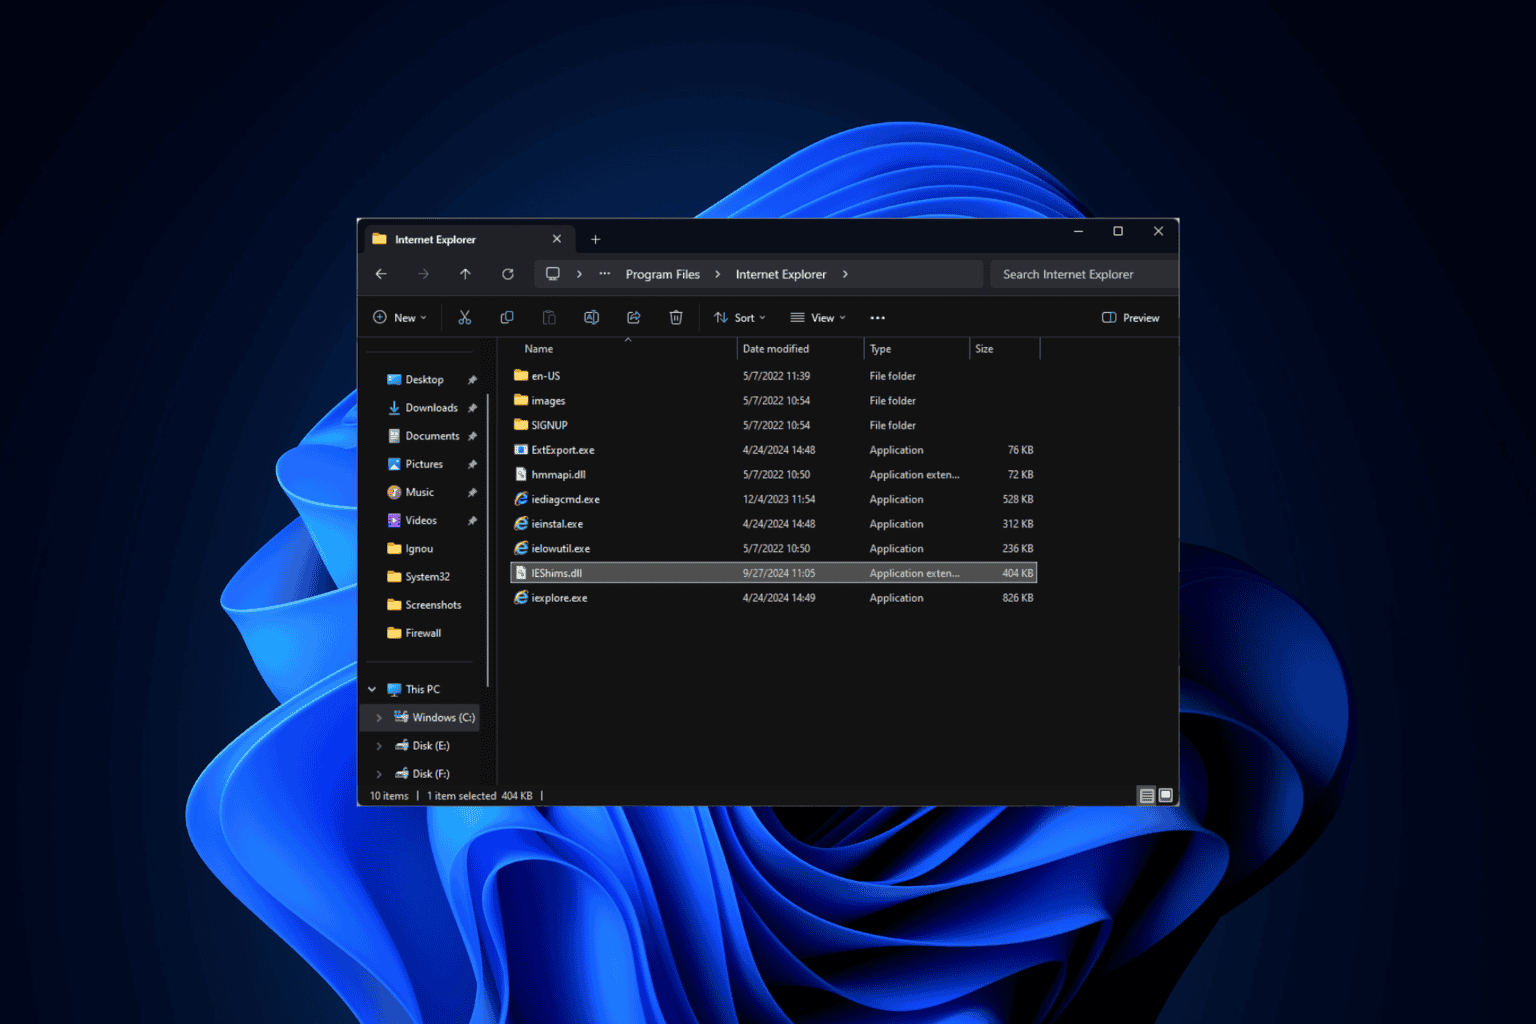The height and width of the screenshot is (1024, 1536).
Task: Click chevron after Internet Explorer in breadcrumb
Action: point(845,274)
